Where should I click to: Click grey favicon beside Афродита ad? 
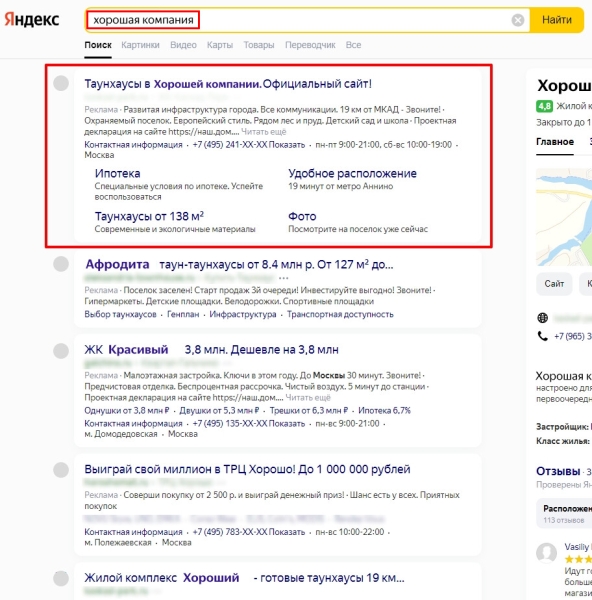point(61,264)
